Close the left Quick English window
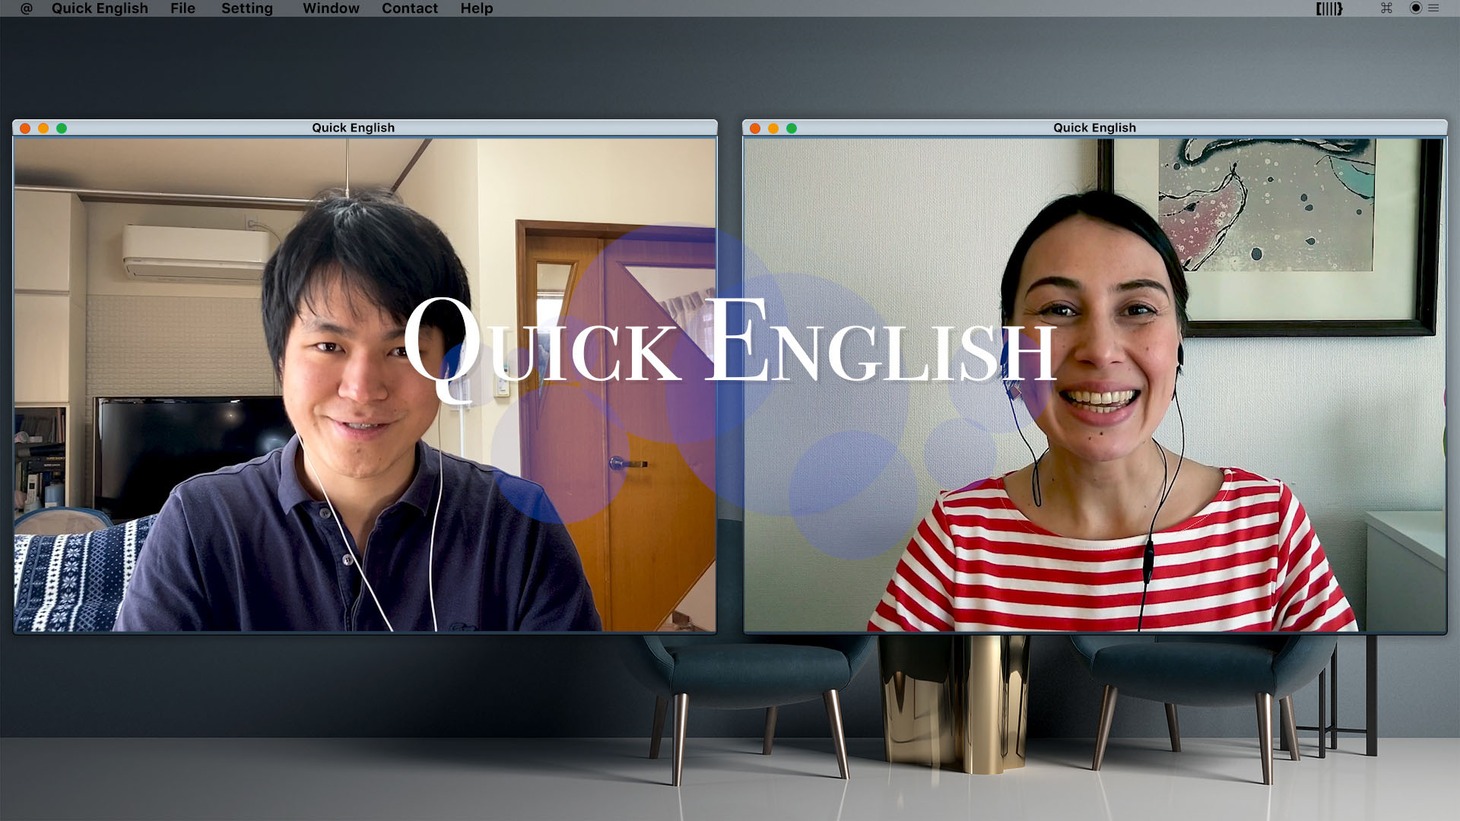1460x821 pixels. [25, 128]
